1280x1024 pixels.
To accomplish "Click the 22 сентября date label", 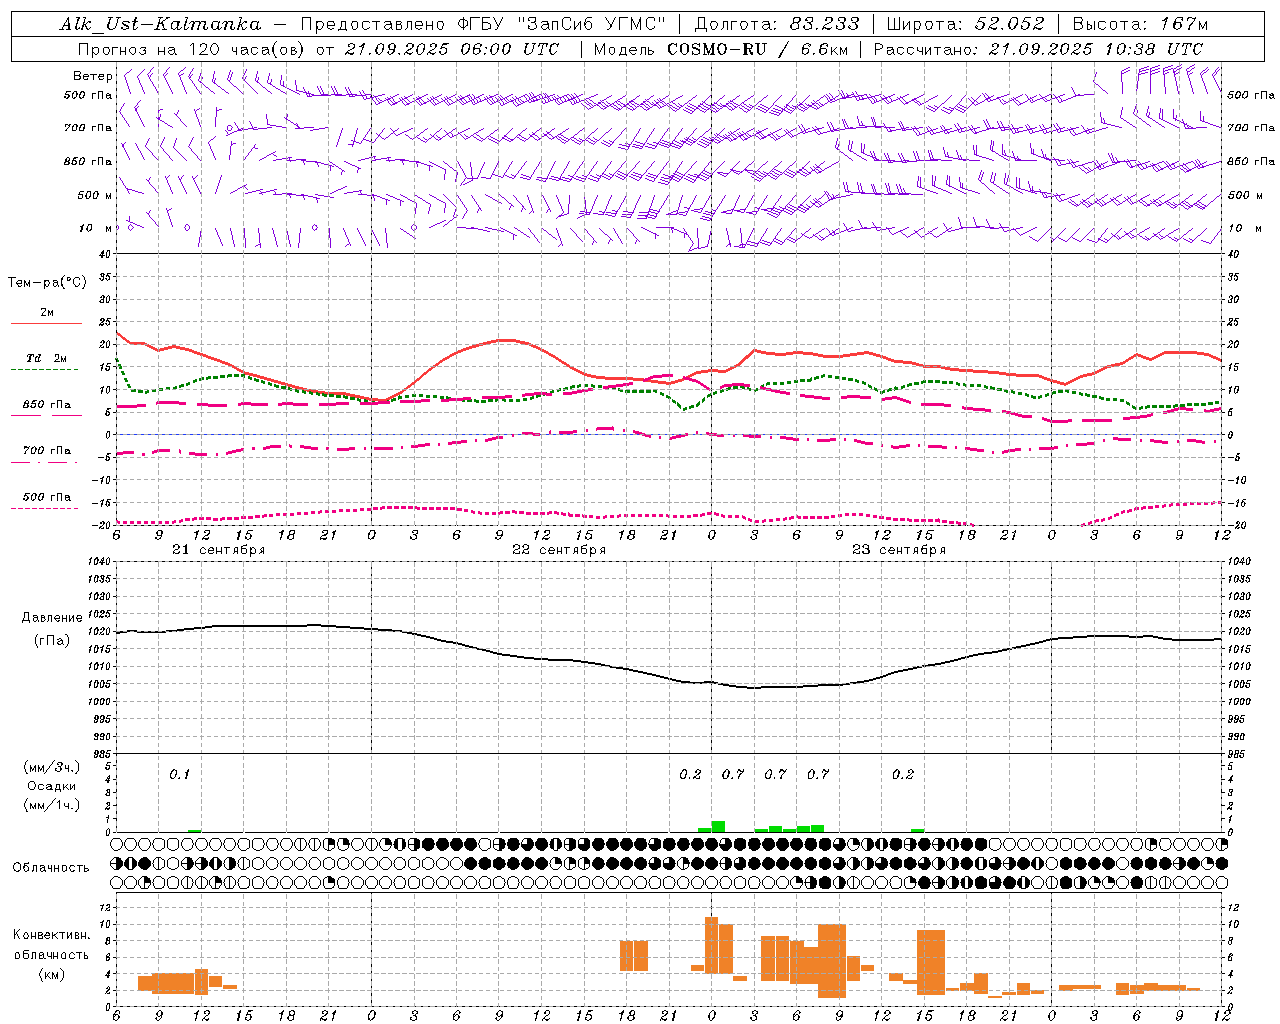I will pyautogui.click(x=559, y=550).
